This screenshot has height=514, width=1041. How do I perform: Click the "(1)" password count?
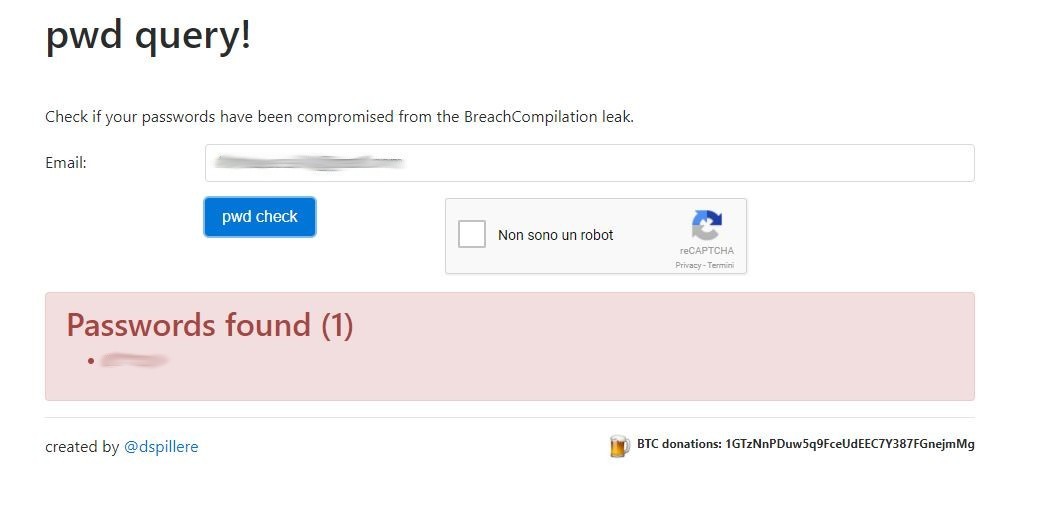pos(337,325)
